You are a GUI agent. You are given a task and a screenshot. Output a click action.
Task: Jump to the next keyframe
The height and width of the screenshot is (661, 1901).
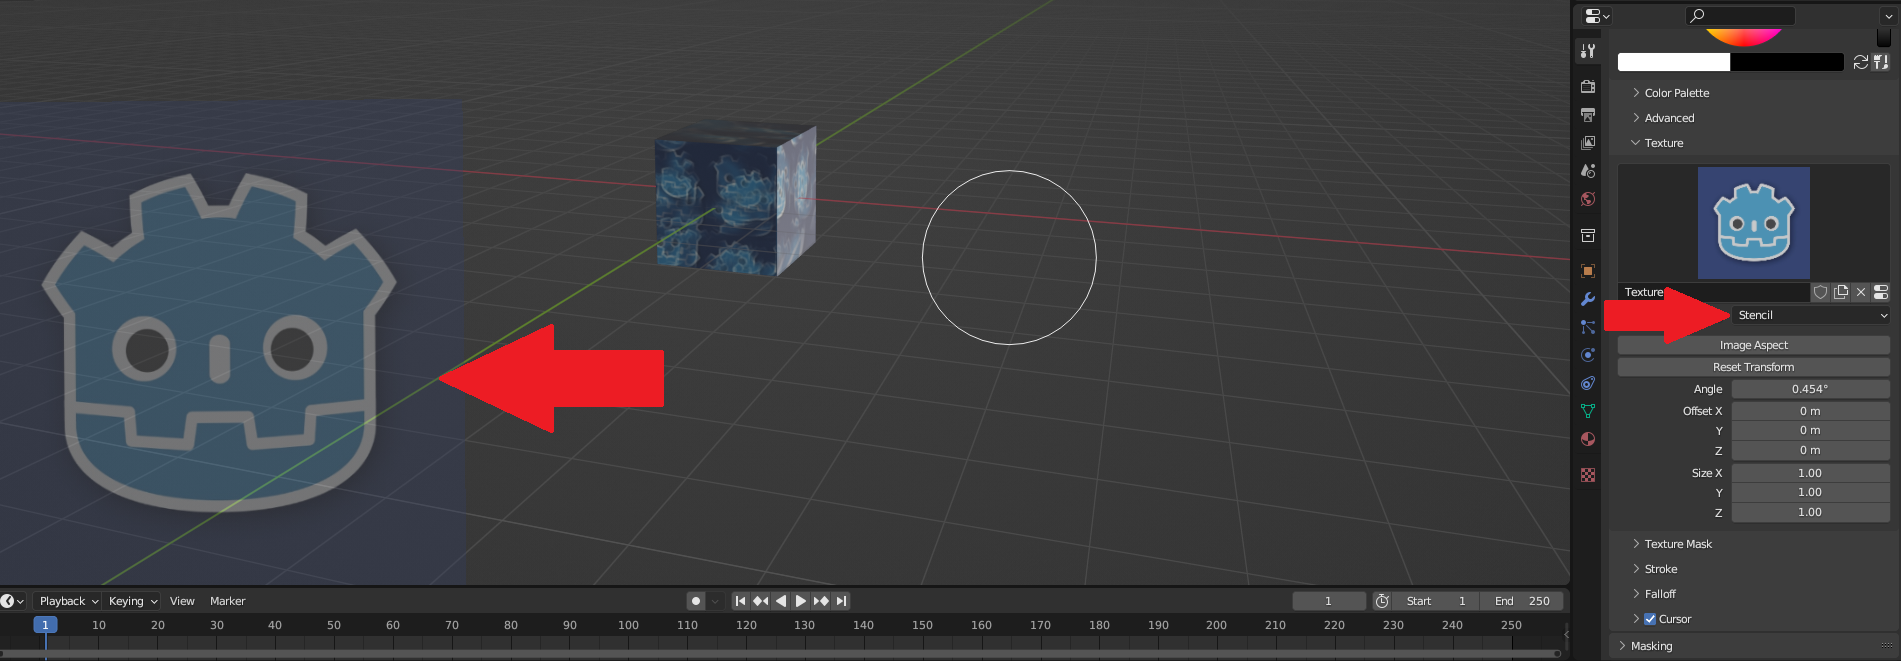[x=821, y=601]
